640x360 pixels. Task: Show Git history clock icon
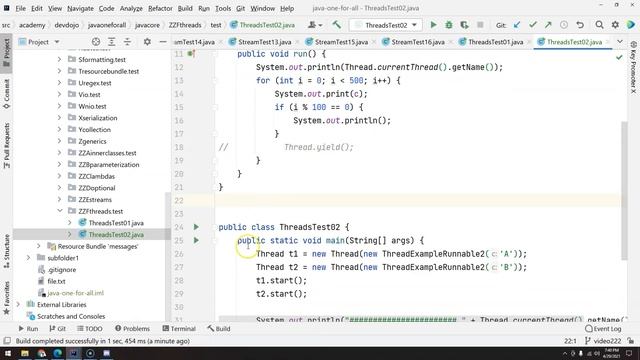tap(564, 25)
